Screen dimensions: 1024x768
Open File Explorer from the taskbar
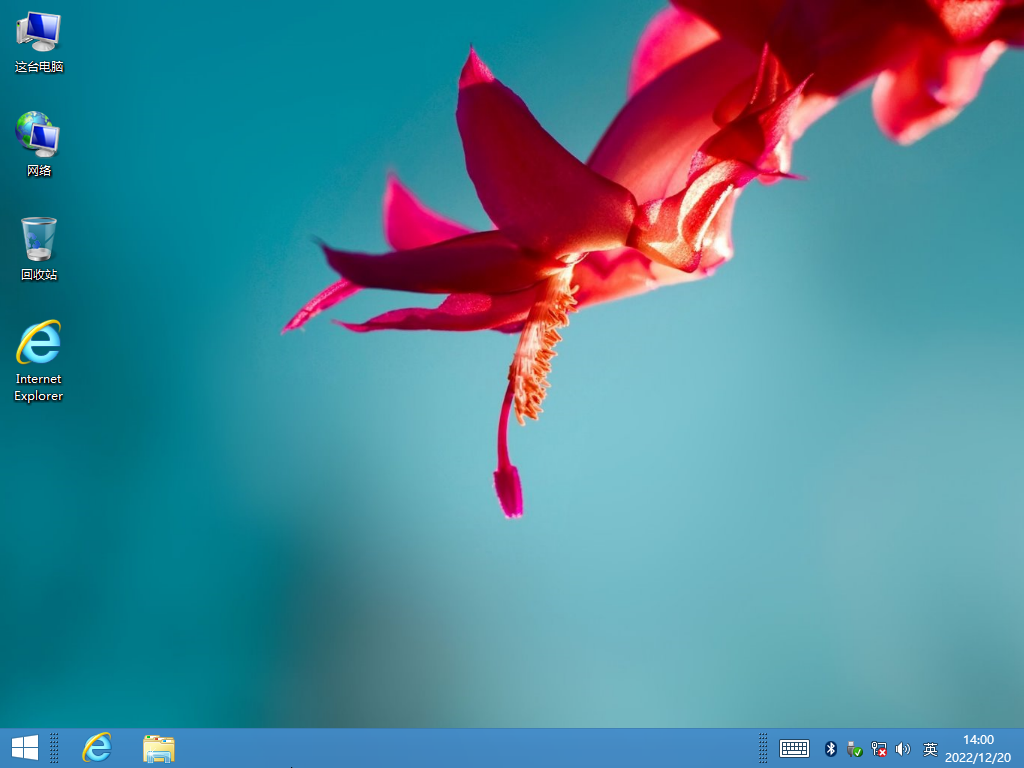click(158, 747)
